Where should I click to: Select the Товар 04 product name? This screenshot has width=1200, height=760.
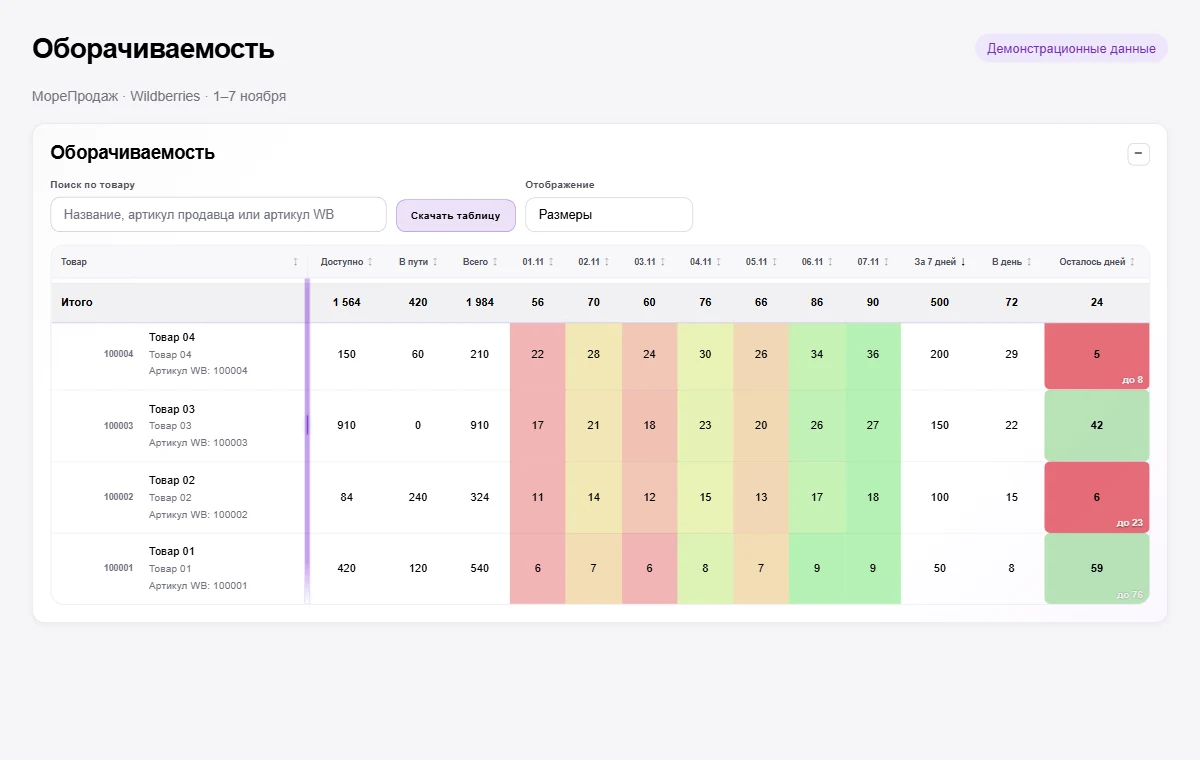[172, 338]
